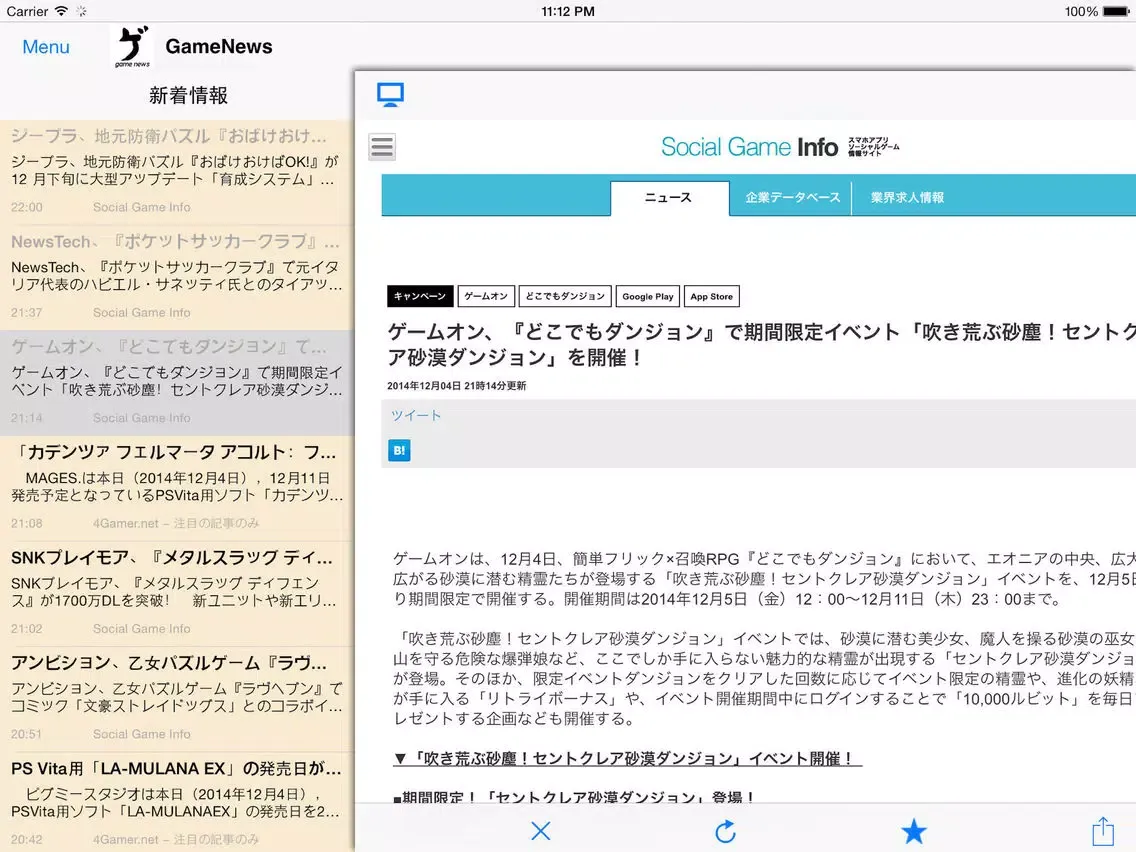Open the share sheet icon
Screen dimensions: 1136x852
[x=1102, y=830]
